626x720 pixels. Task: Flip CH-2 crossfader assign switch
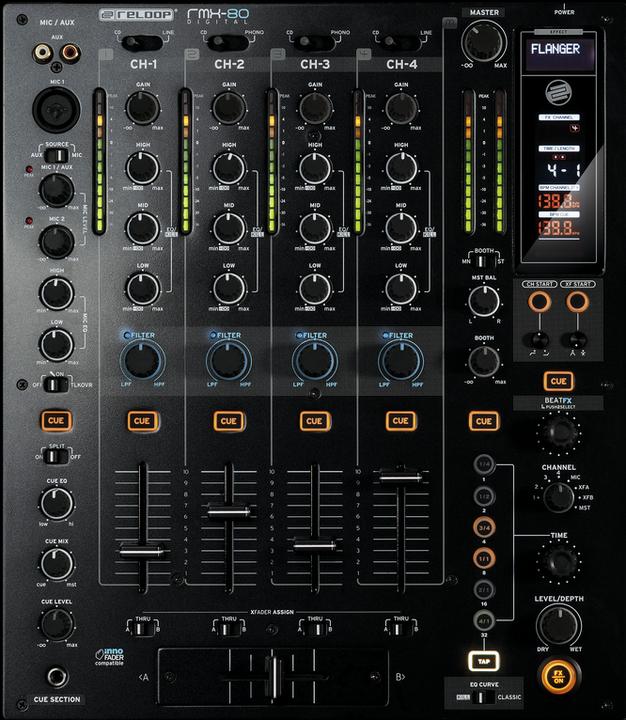coord(229,629)
